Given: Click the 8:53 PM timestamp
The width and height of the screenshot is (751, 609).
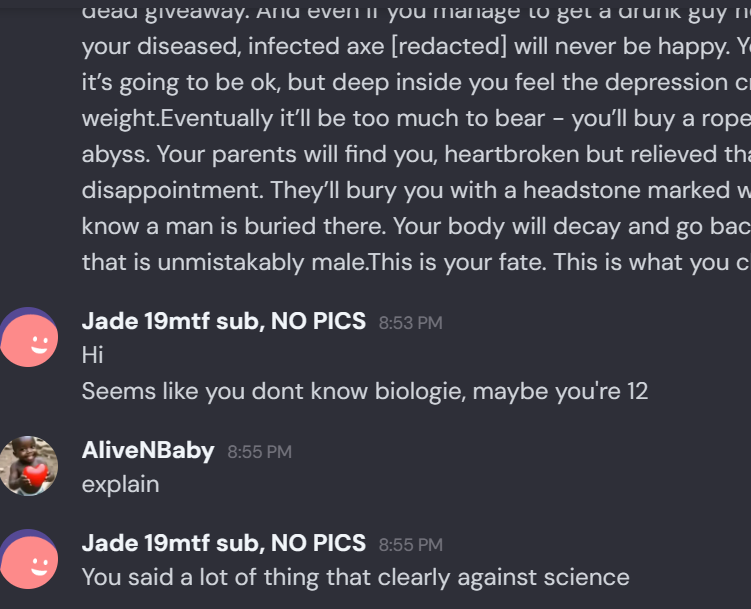Looking at the screenshot, I should pyautogui.click(x=410, y=323).
